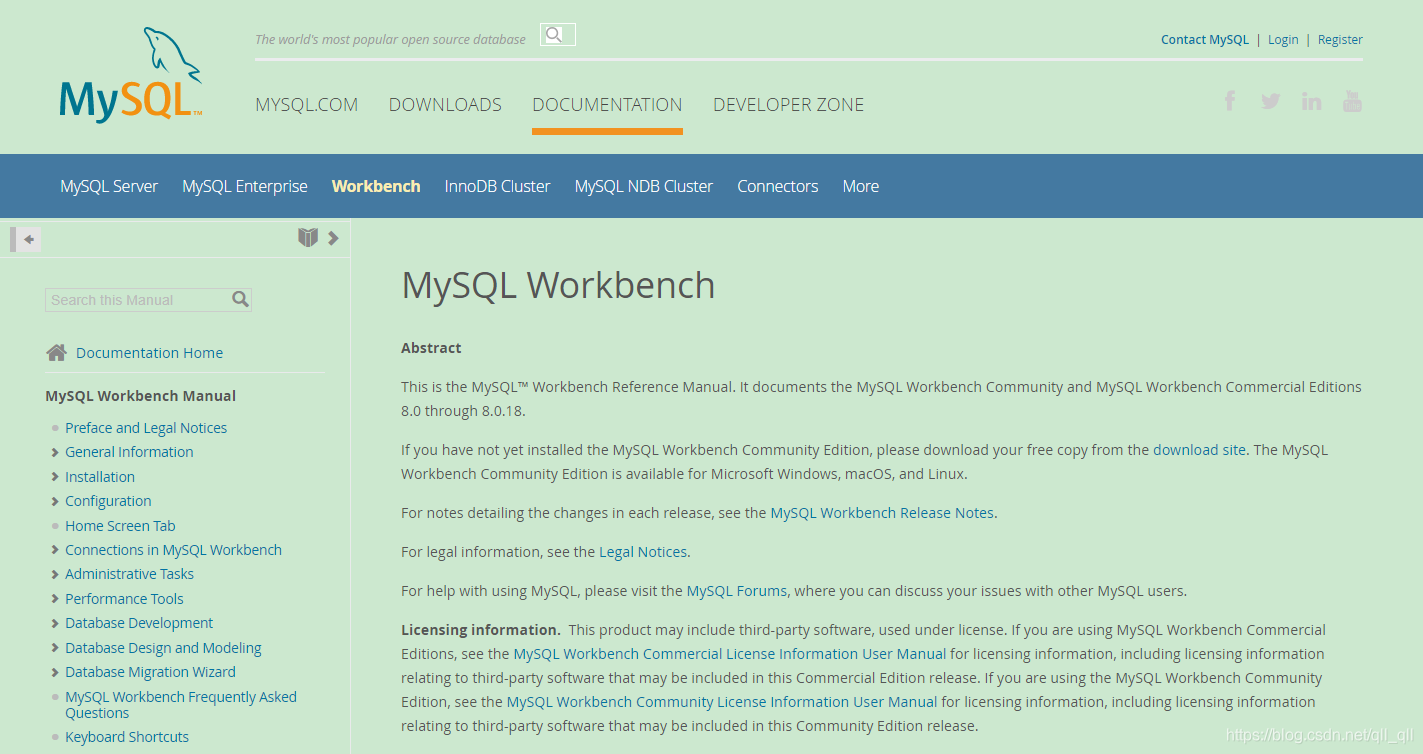Click the Documentation Home house icon
The width and height of the screenshot is (1423, 754).
(x=57, y=352)
